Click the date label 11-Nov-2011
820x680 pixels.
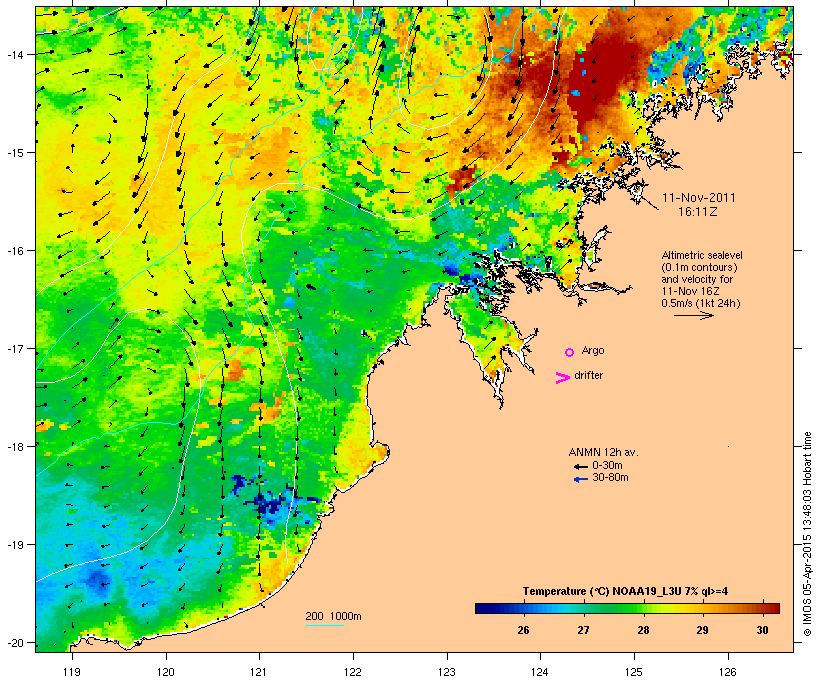pyautogui.click(x=699, y=198)
